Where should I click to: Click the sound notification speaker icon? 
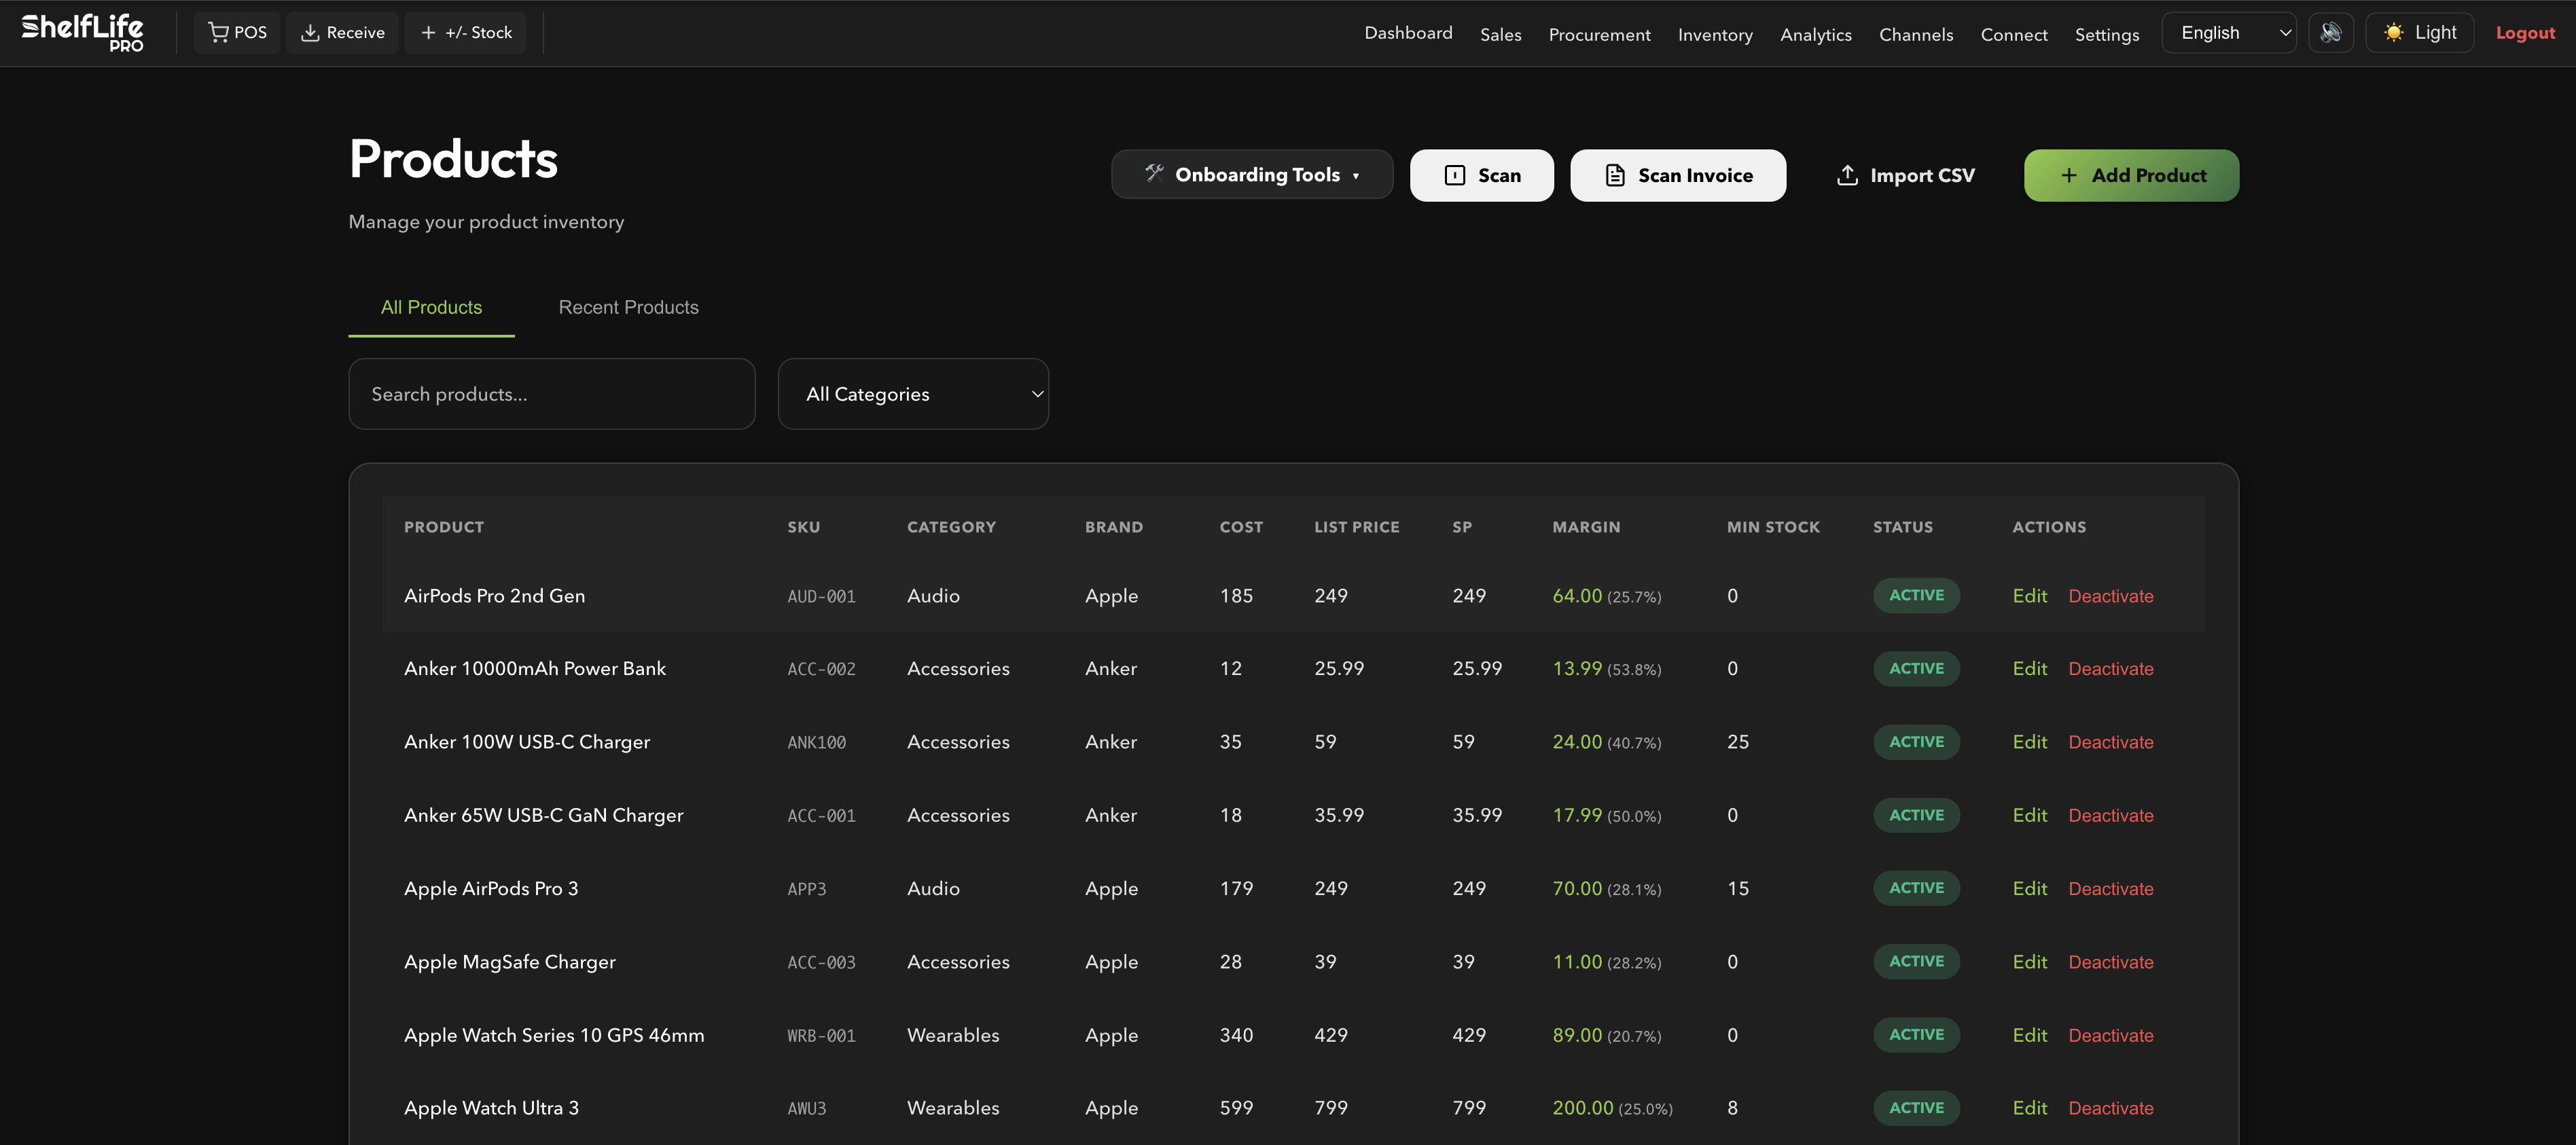click(2331, 32)
